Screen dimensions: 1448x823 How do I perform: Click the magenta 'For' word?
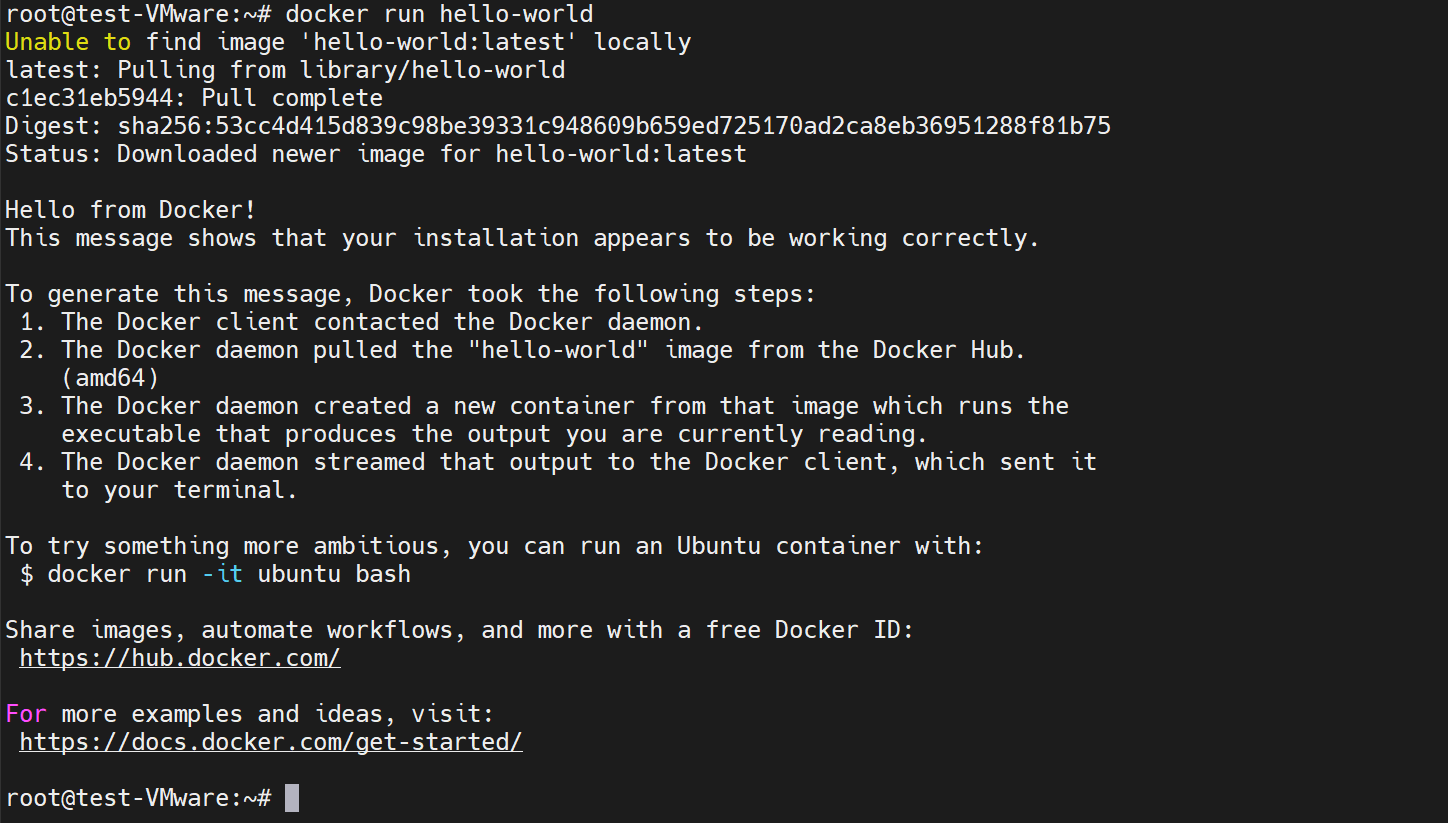[x=26, y=714]
